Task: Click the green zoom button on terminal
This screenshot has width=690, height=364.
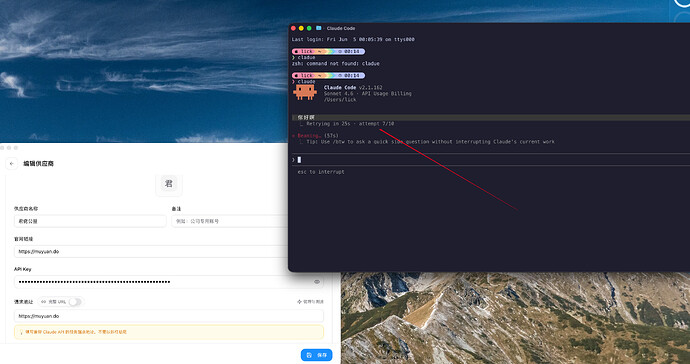Action: coord(309,28)
